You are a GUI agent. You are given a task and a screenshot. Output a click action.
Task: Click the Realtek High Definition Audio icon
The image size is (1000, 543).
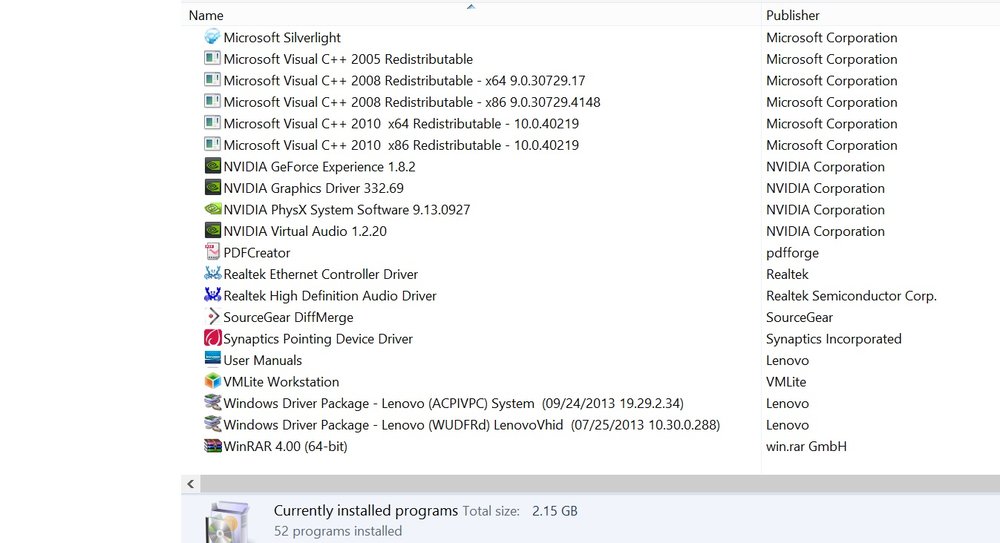click(212, 295)
